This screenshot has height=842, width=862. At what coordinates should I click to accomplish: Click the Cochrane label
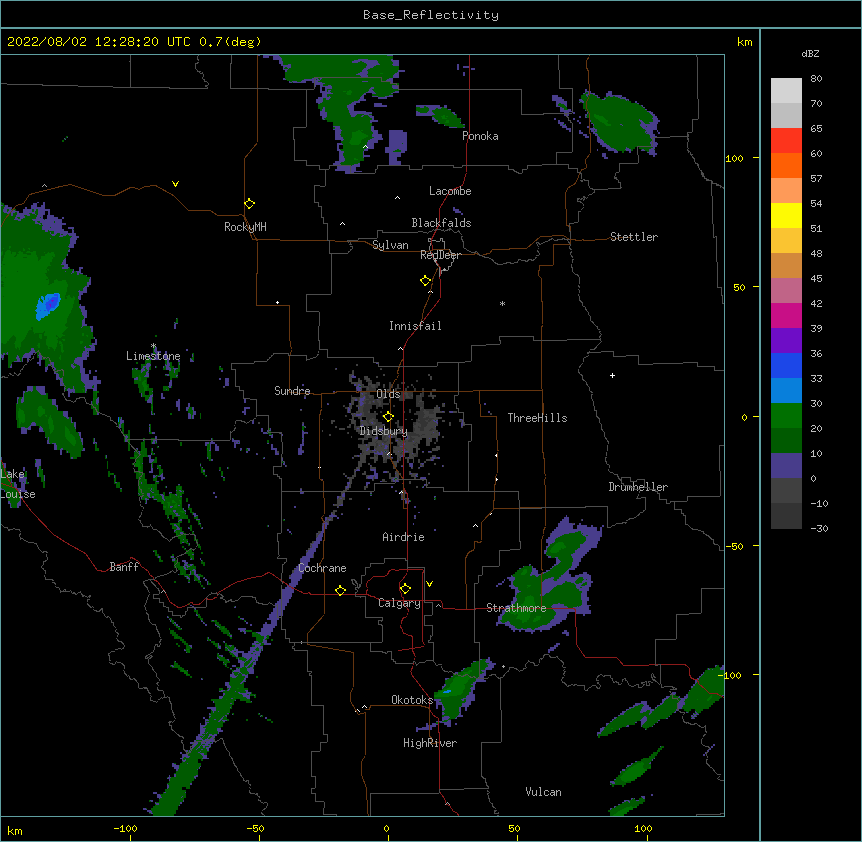tap(322, 568)
